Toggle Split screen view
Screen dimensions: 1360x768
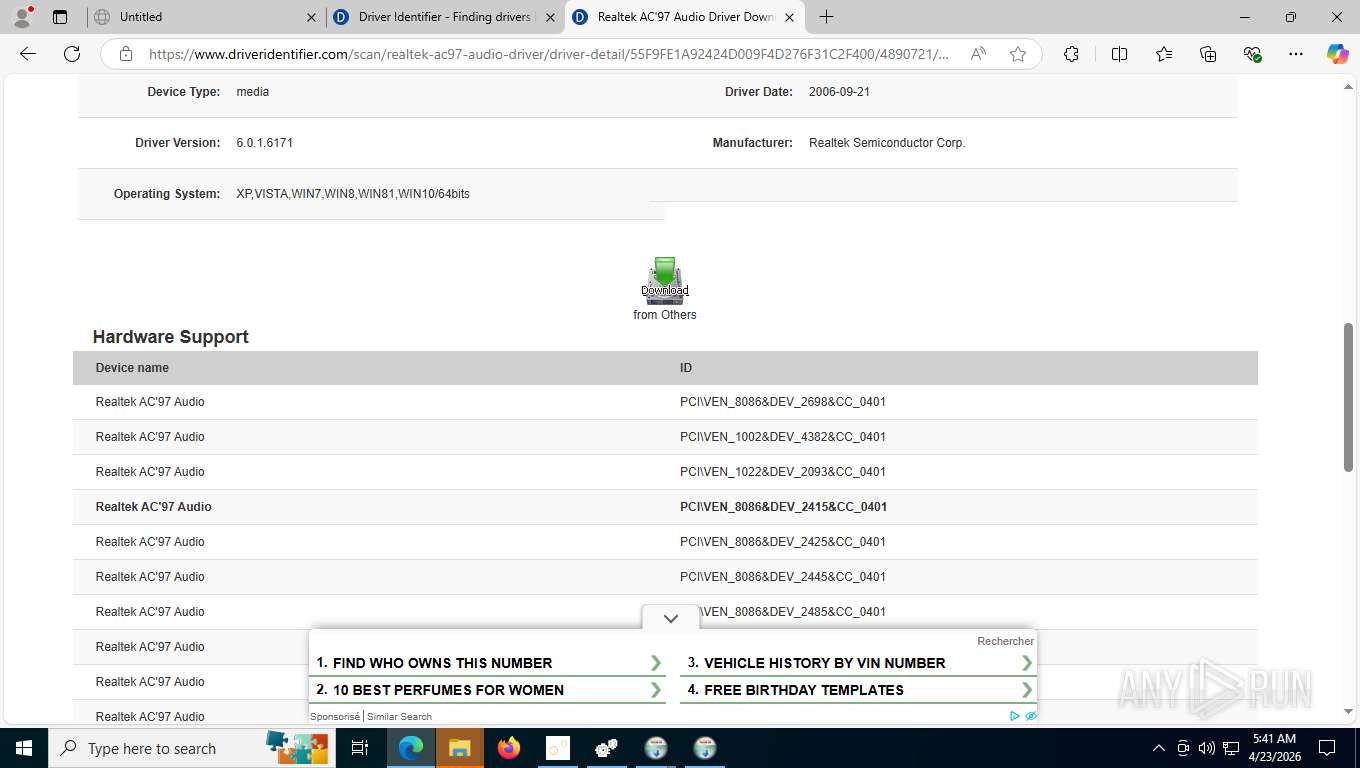tap(1119, 54)
